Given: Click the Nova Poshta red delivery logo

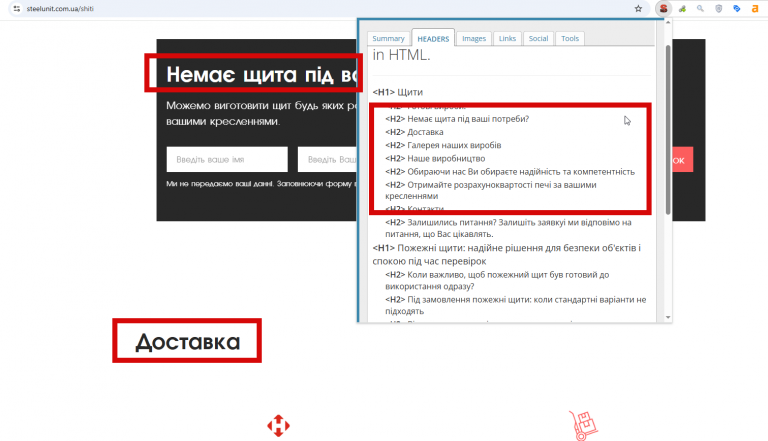Looking at the screenshot, I should [x=278, y=425].
